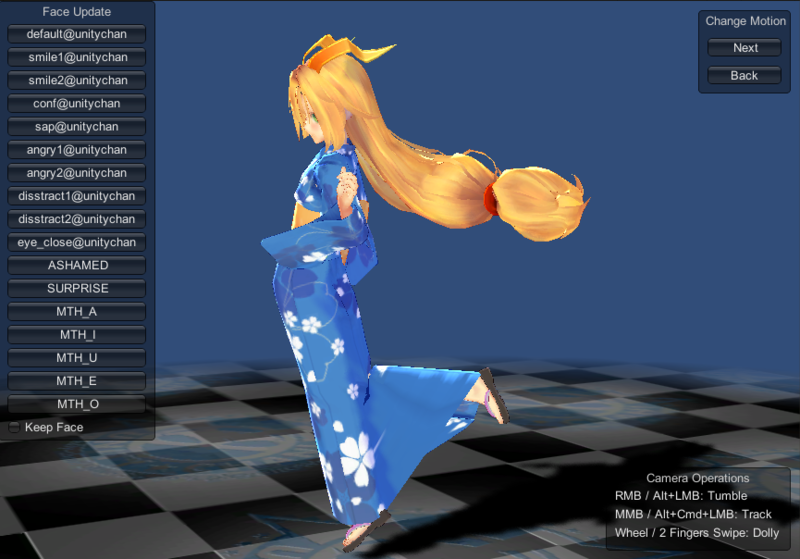Viewport: 800px width, 559px height.
Task: Choose the sap@unitychan face
Action: pos(77,126)
